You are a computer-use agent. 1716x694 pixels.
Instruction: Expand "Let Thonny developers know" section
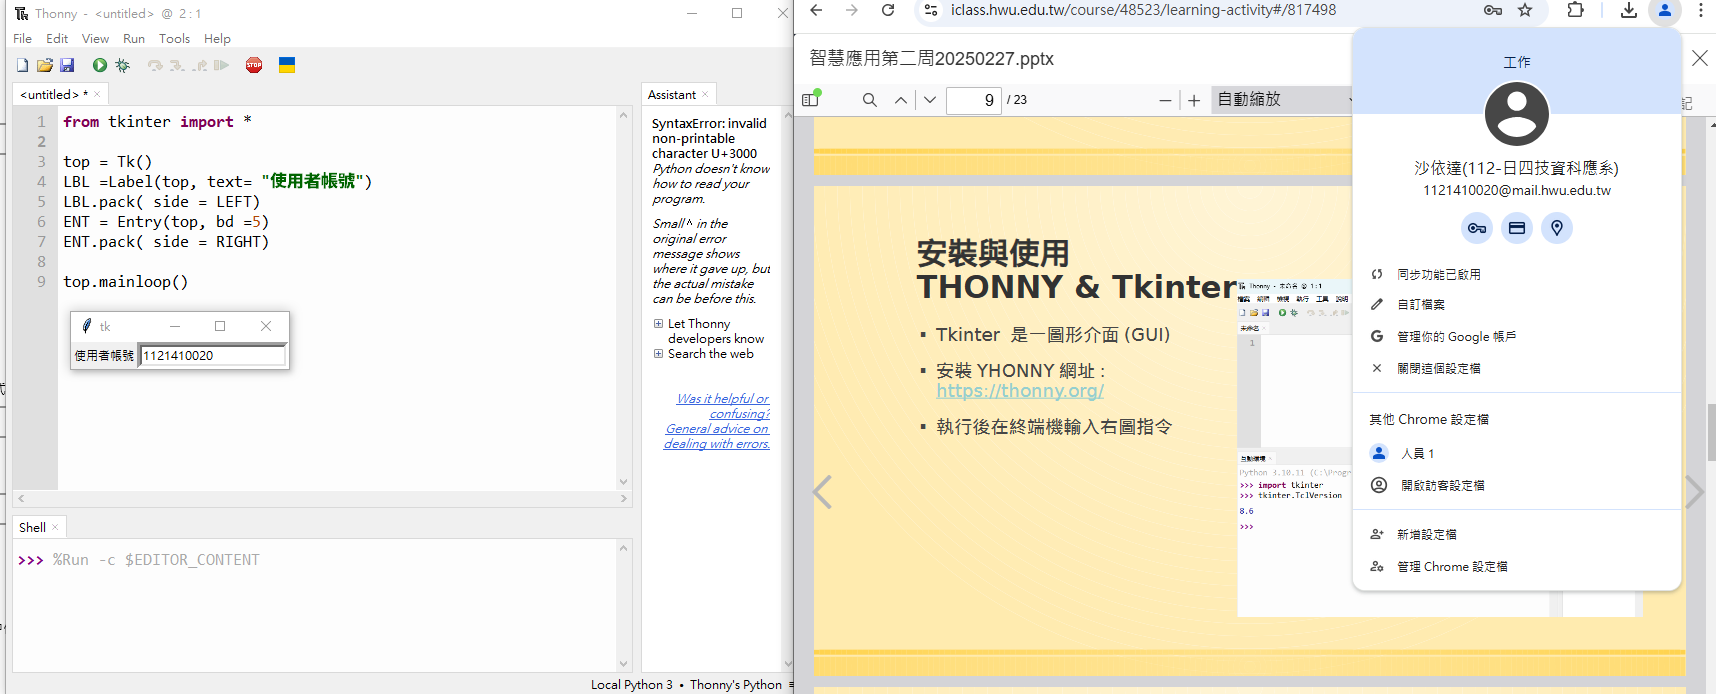click(x=658, y=324)
